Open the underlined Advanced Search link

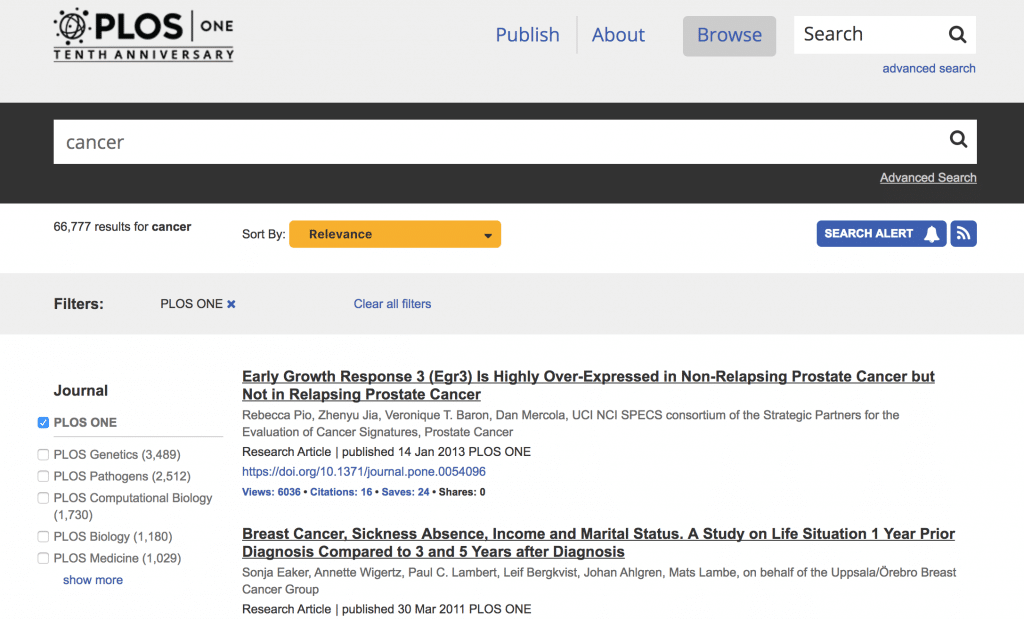click(928, 178)
